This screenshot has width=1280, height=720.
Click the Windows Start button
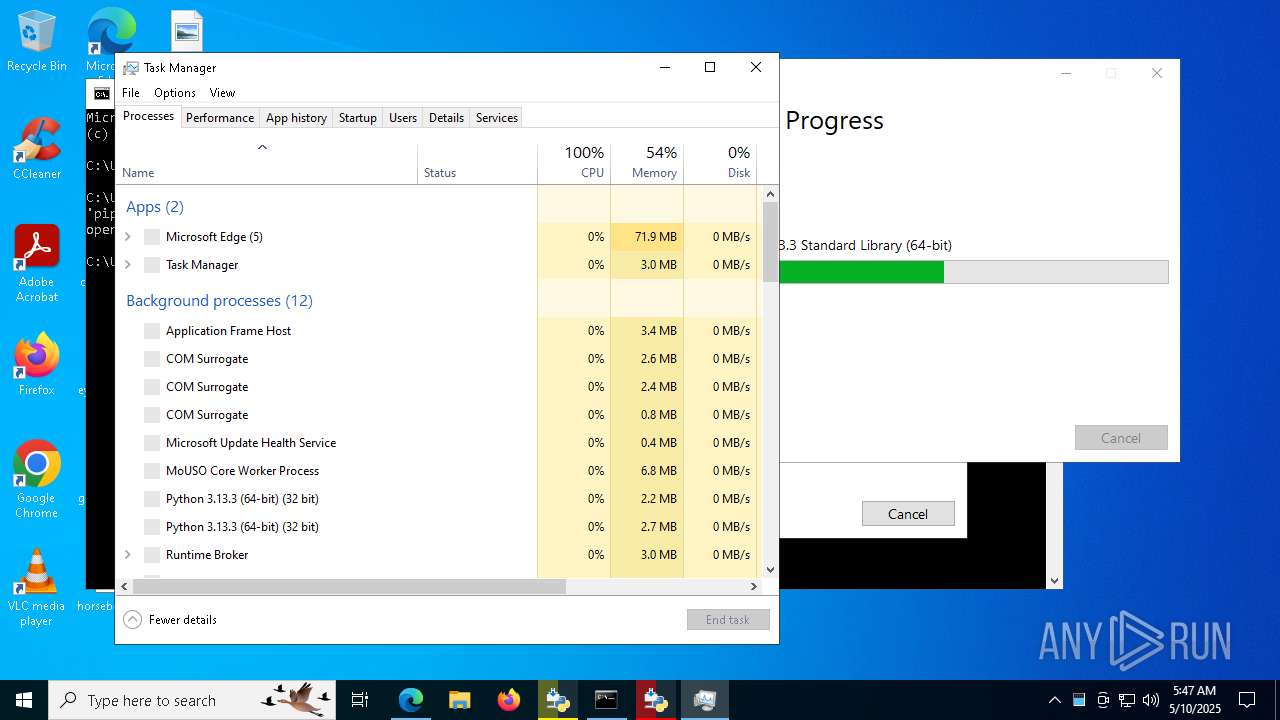(24, 700)
